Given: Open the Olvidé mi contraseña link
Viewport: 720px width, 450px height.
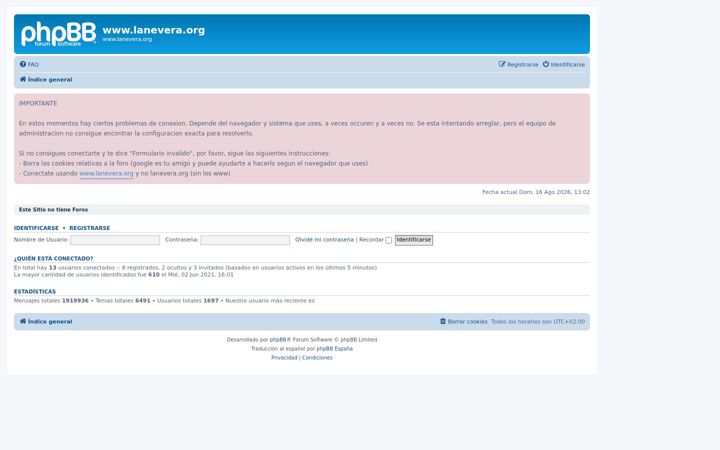Looking at the screenshot, I should (324, 240).
